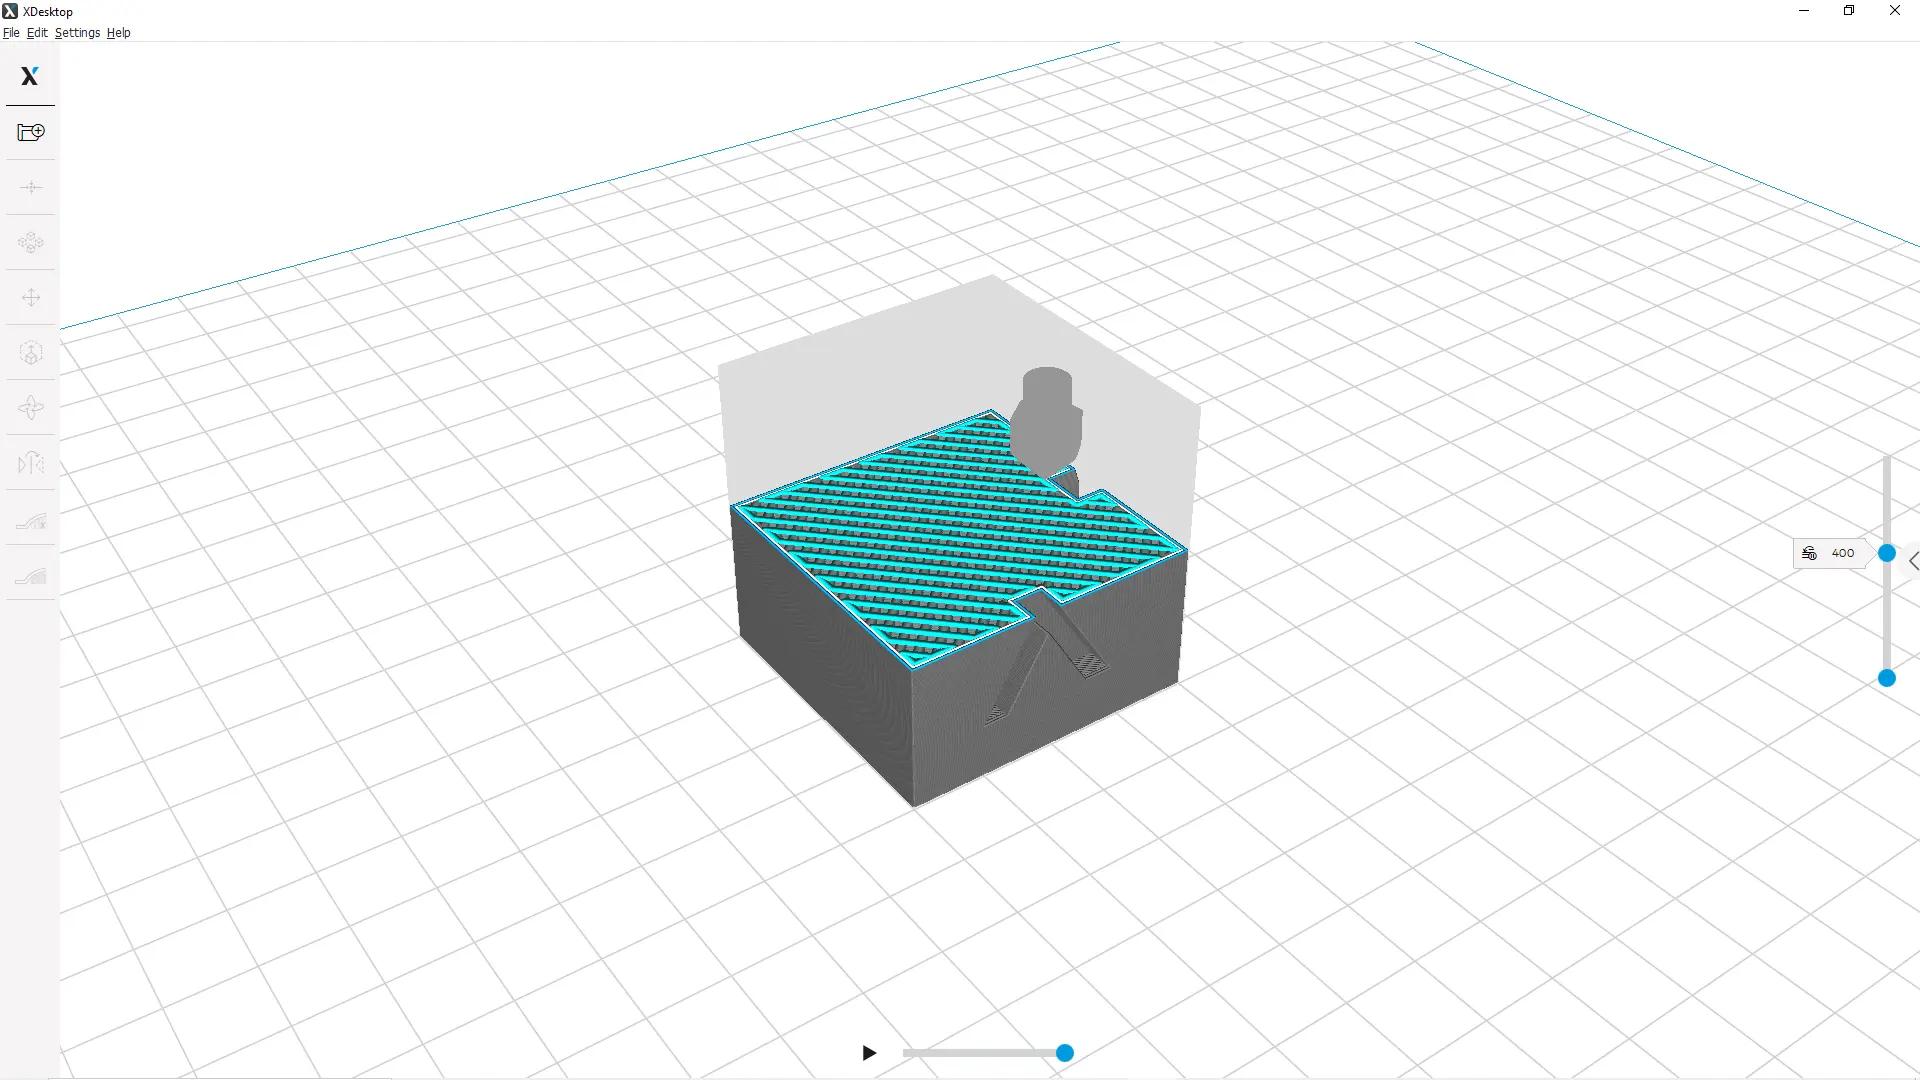Image resolution: width=1920 pixels, height=1080 pixels.
Task: Click the XDesktop X logo icon
Action: [x=29, y=75]
